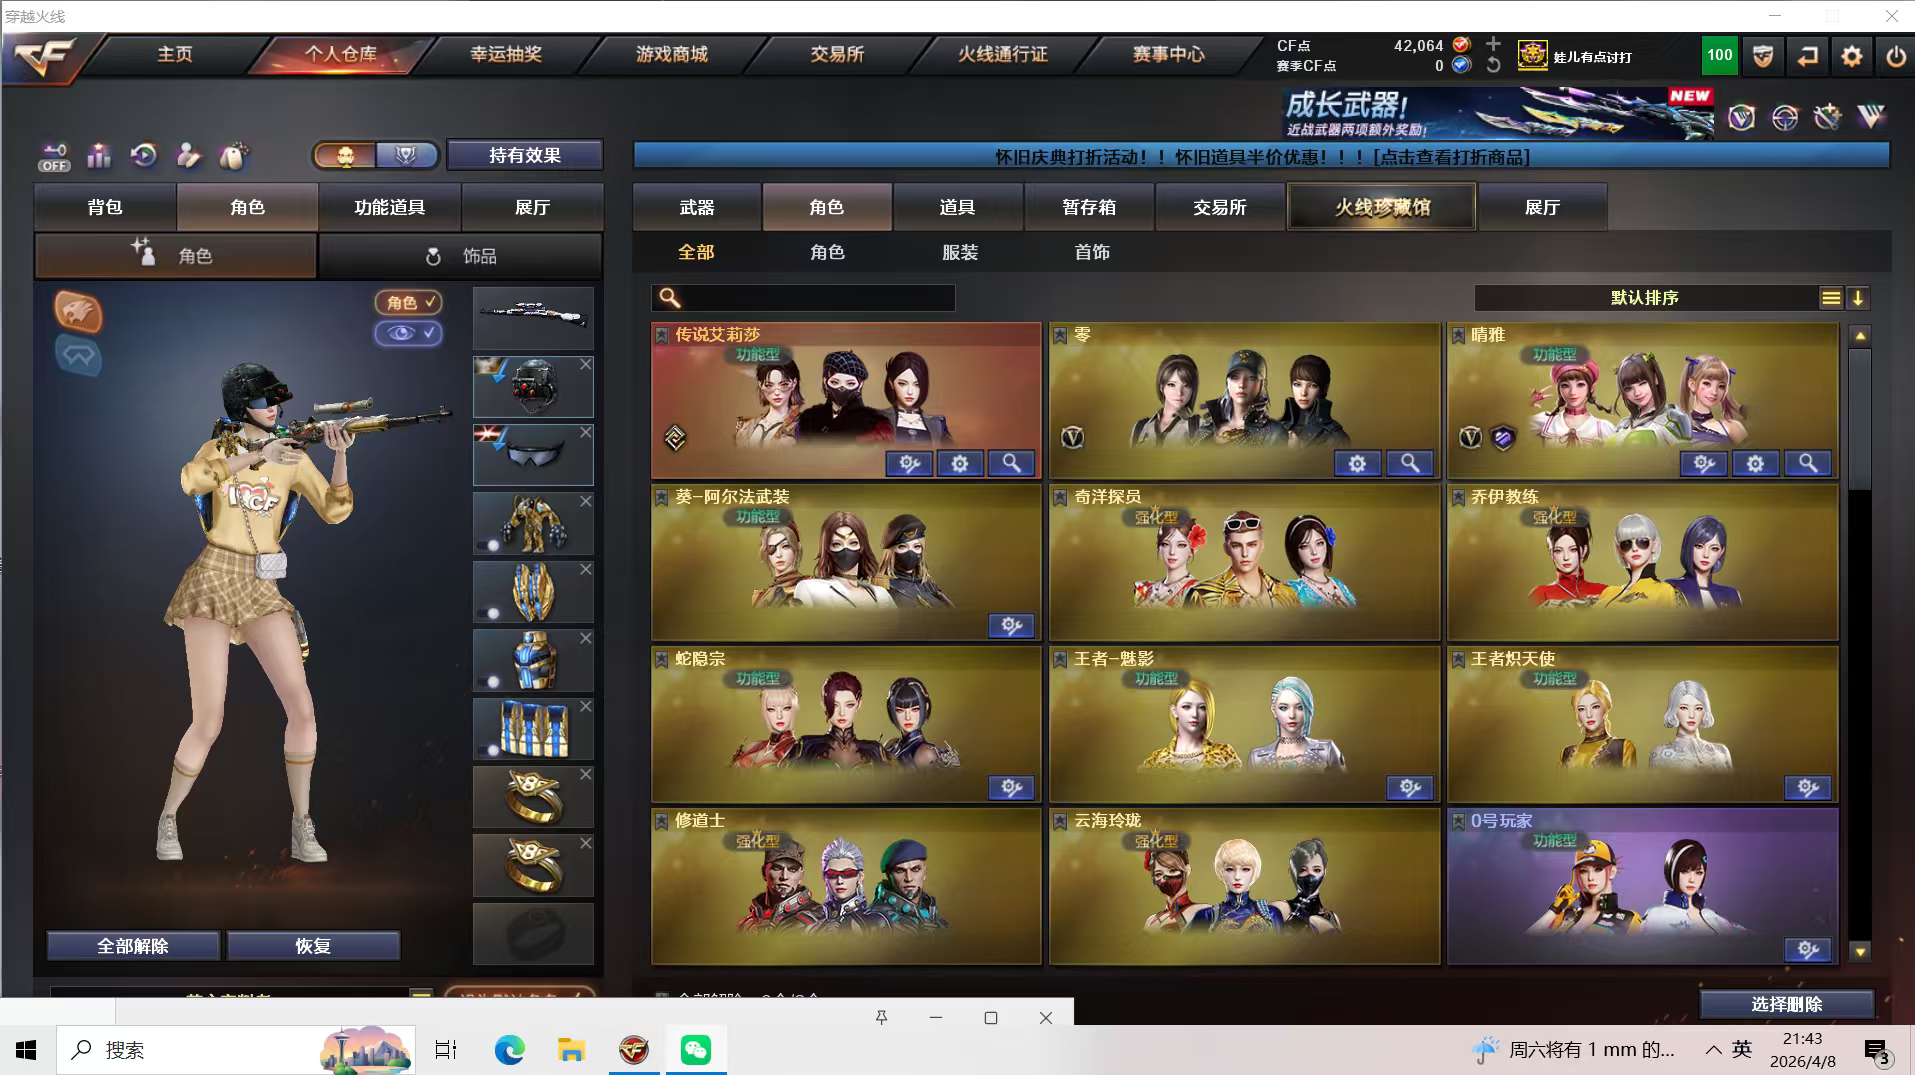Open the VIP shield icon beside the banner

click(1741, 118)
